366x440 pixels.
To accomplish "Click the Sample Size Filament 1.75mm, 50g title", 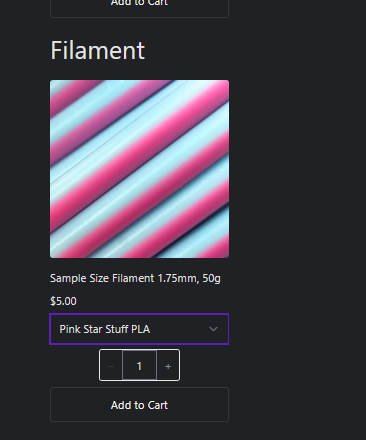I will point(135,278).
